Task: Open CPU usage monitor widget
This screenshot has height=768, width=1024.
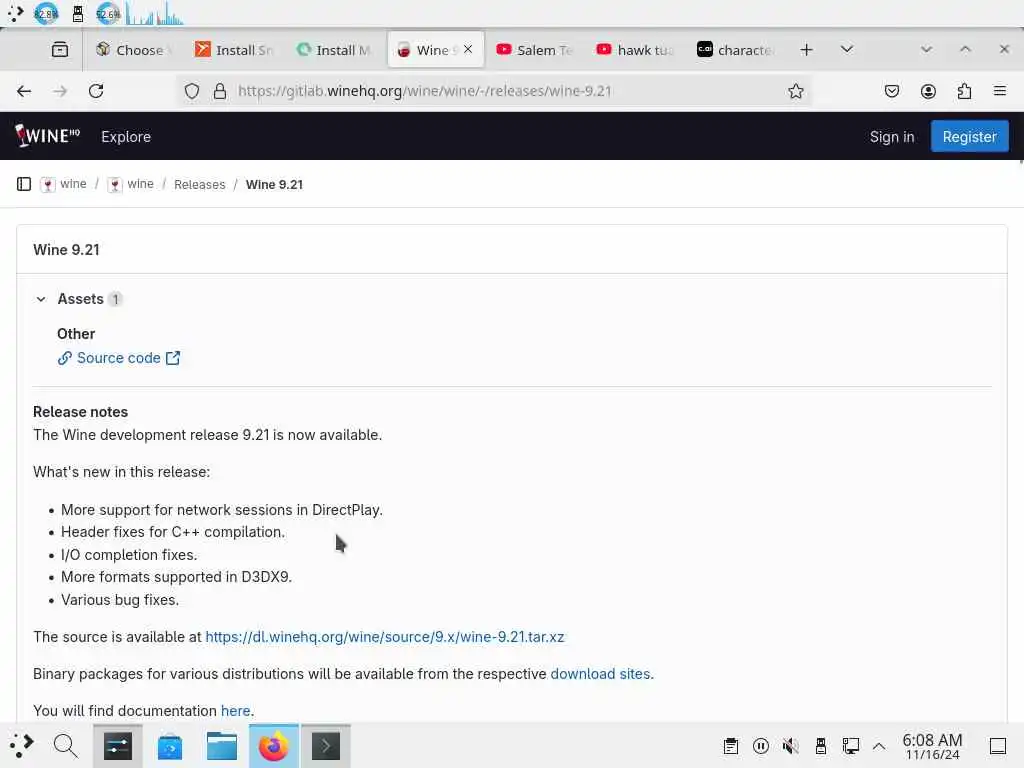Action: [x=46, y=13]
